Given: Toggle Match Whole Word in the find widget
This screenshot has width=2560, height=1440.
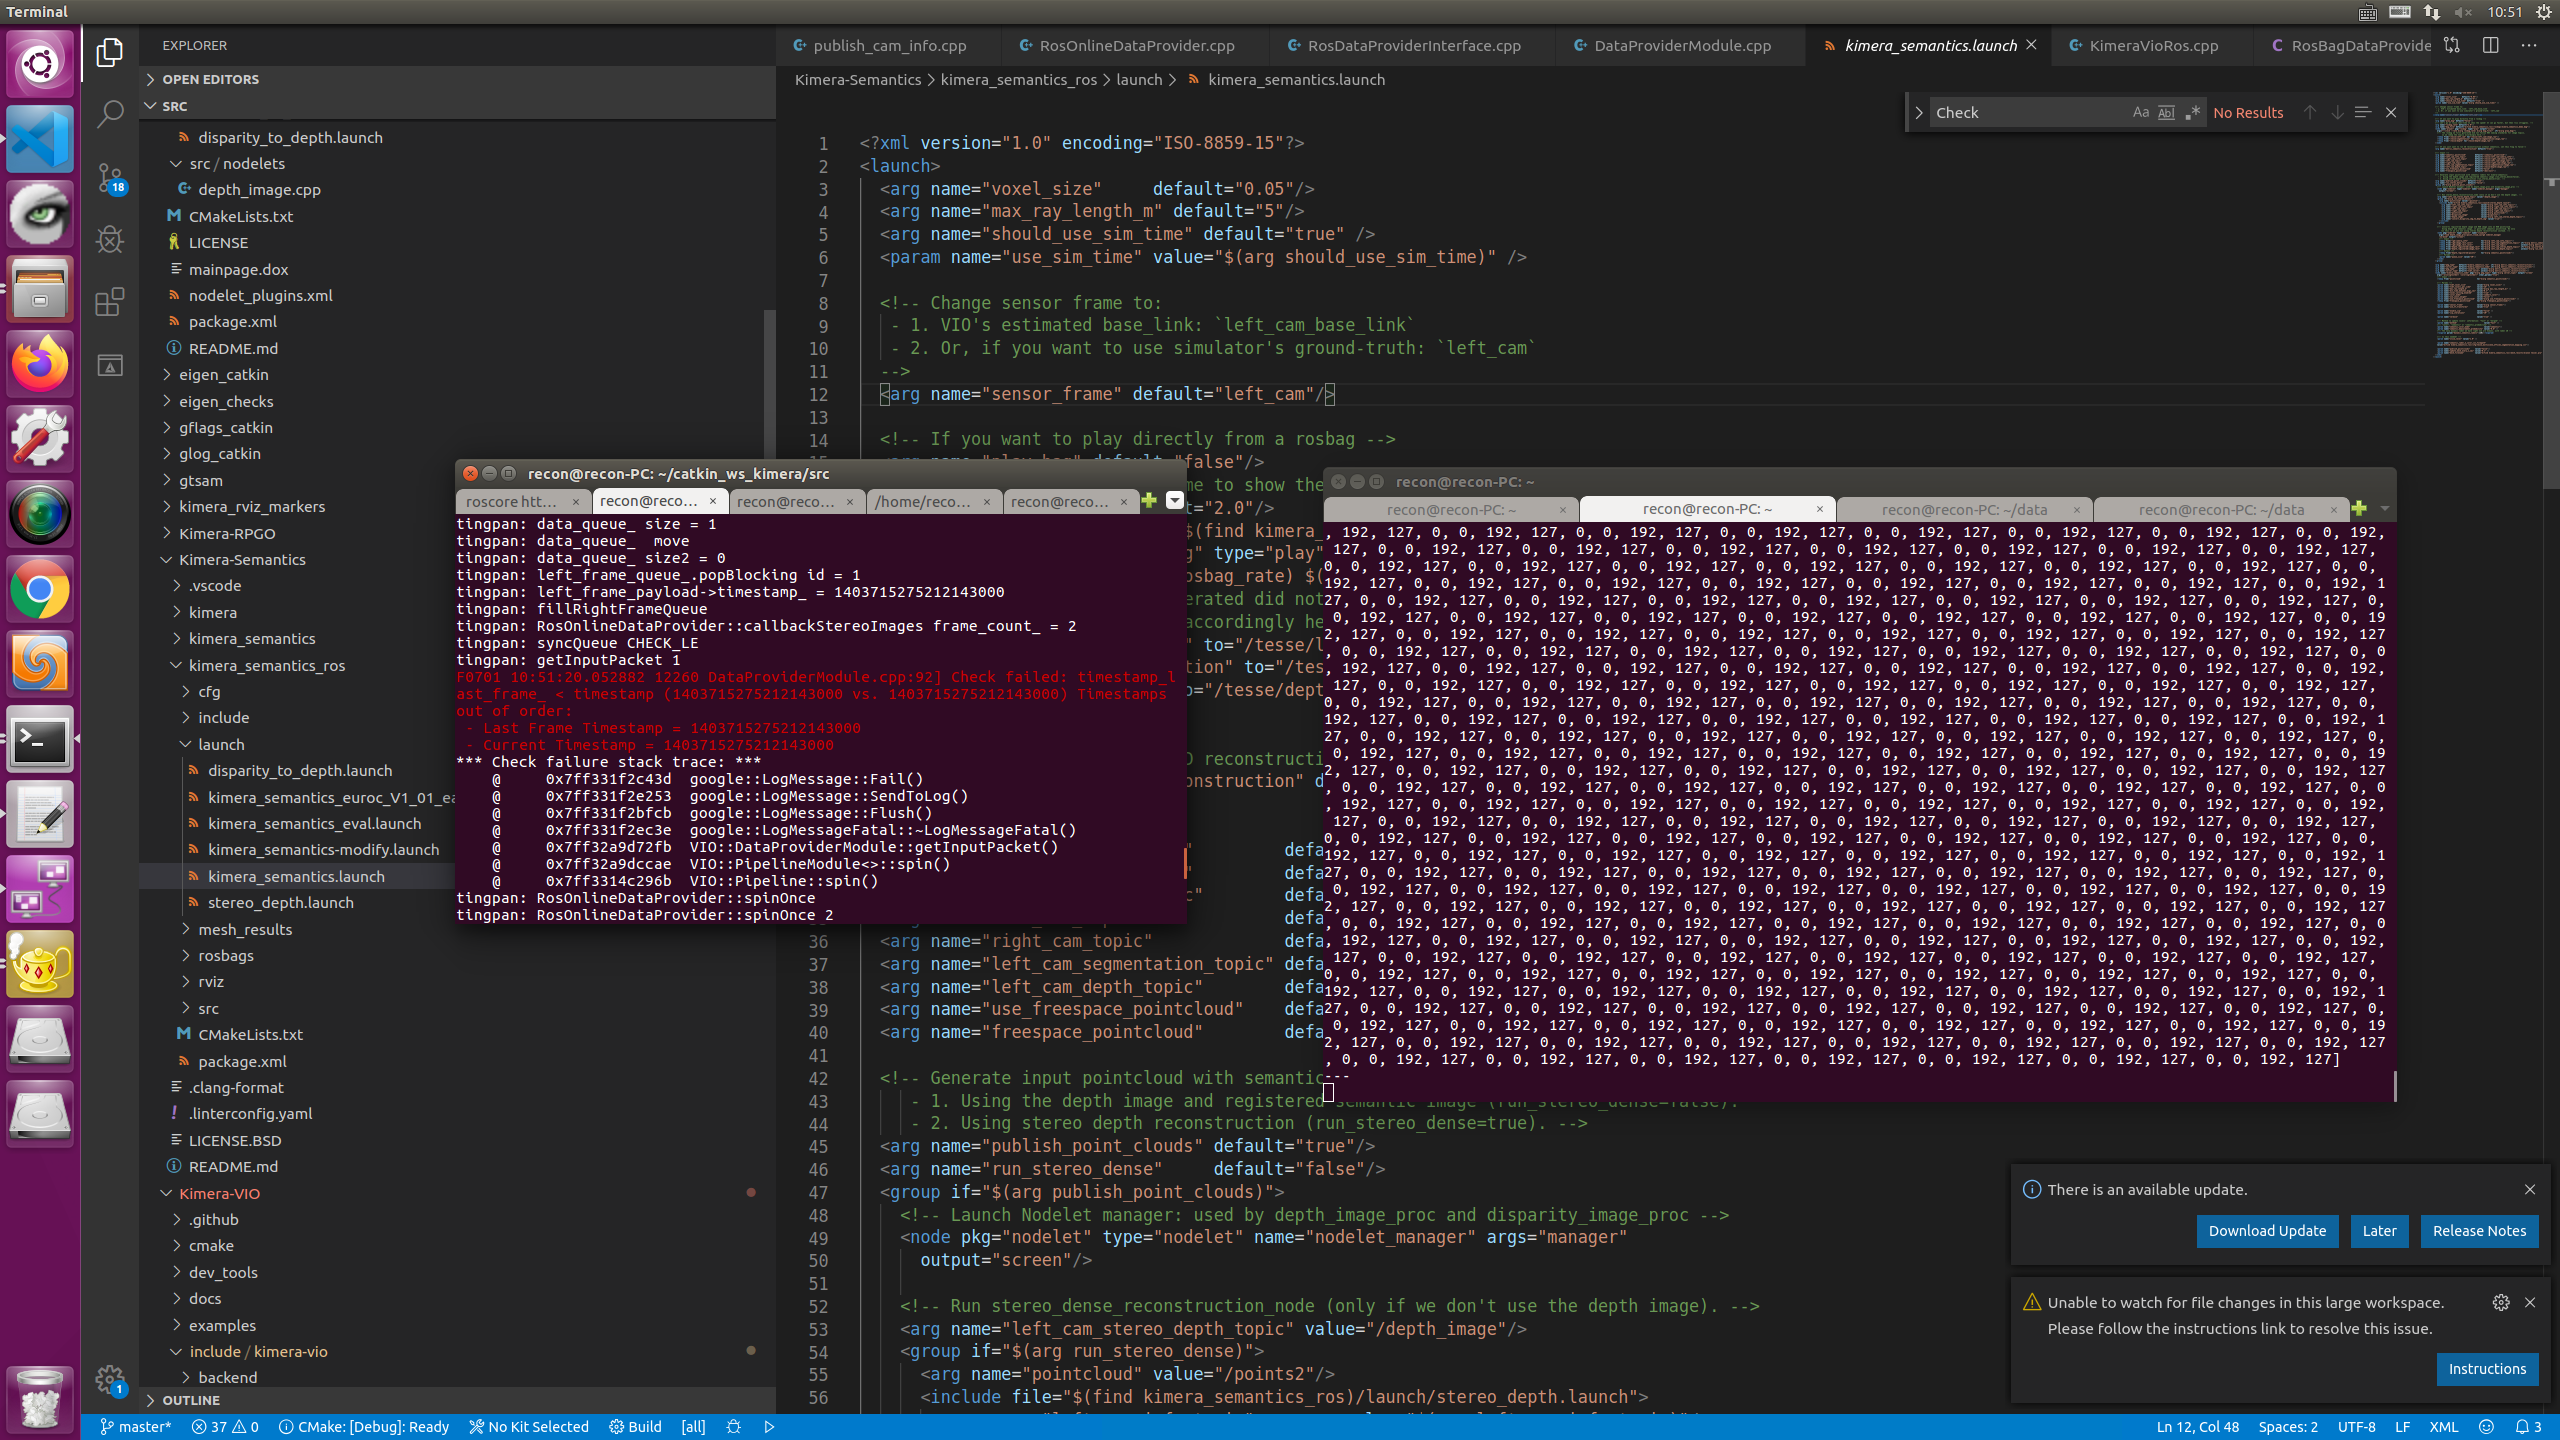Looking at the screenshot, I should [x=2165, y=112].
